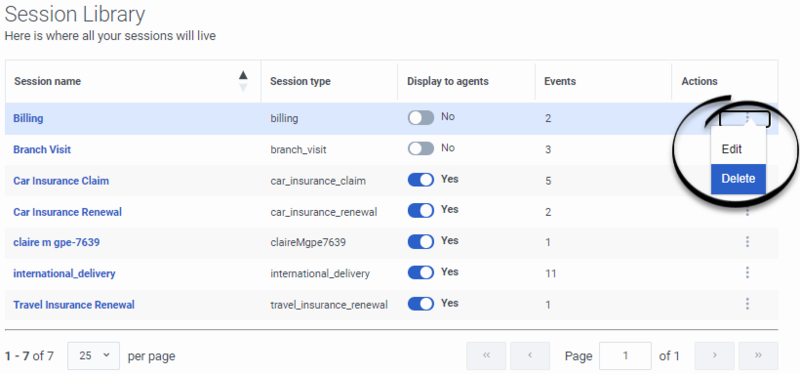The height and width of the screenshot is (374, 800).
Task: Choose Edit from the actions menu
Action: 738,149
